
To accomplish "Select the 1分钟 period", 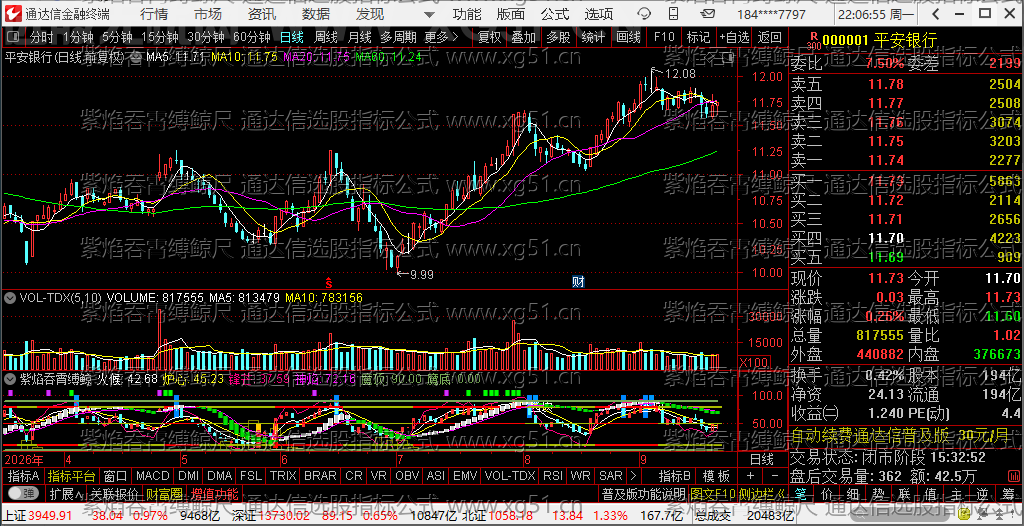I will click(79, 37).
